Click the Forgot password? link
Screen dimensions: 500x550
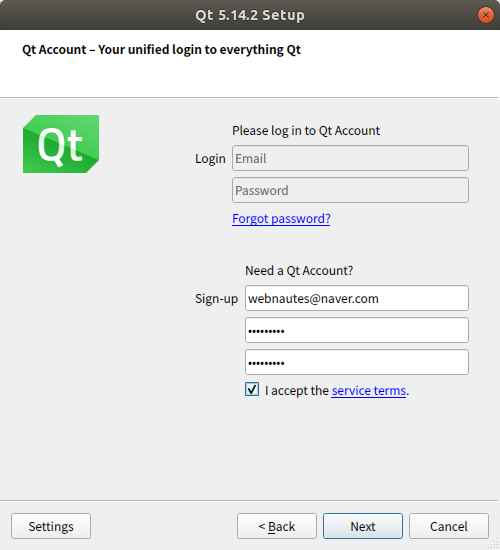click(281, 219)
